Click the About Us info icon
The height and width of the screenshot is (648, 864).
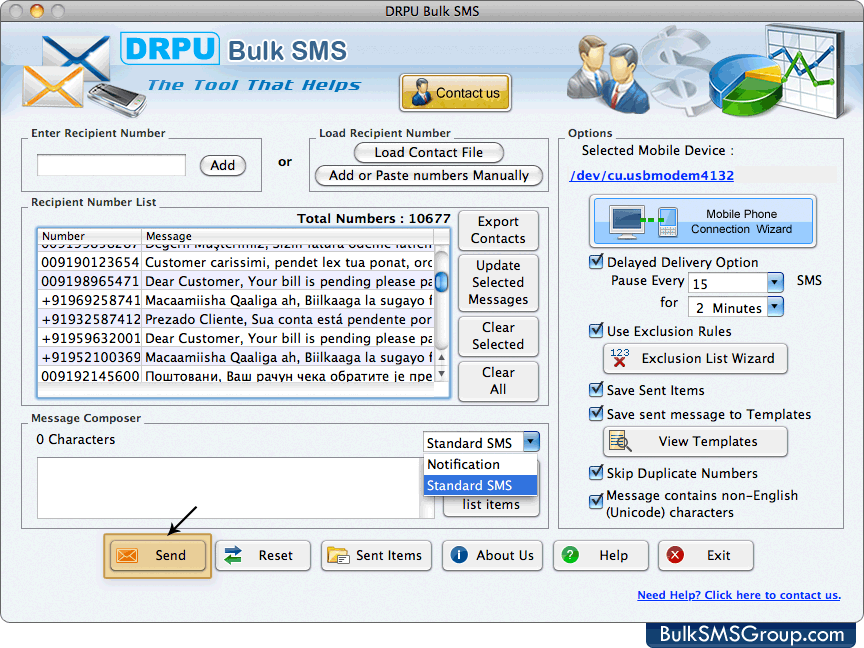[x=462, y=555]
